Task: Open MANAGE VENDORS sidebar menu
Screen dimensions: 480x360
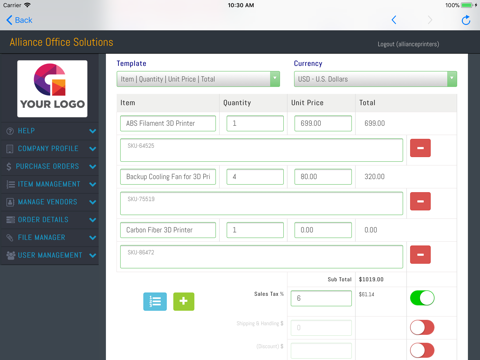Action: point(49,202)
